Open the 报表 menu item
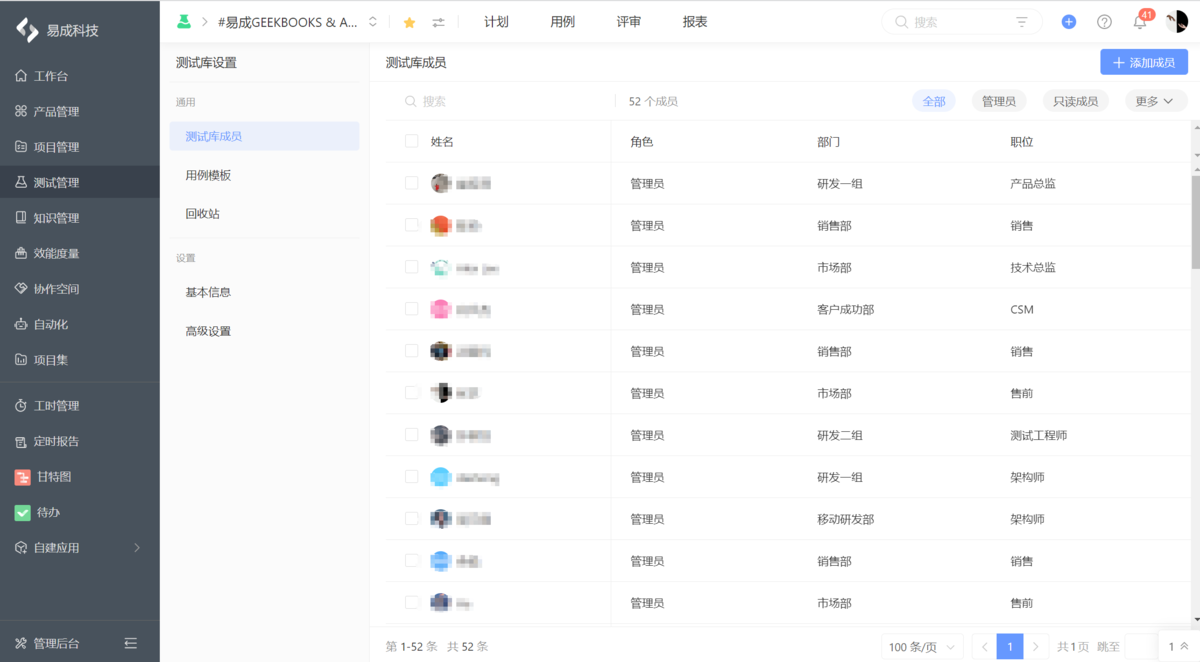The image size is (1200, 662). point(694,21)
